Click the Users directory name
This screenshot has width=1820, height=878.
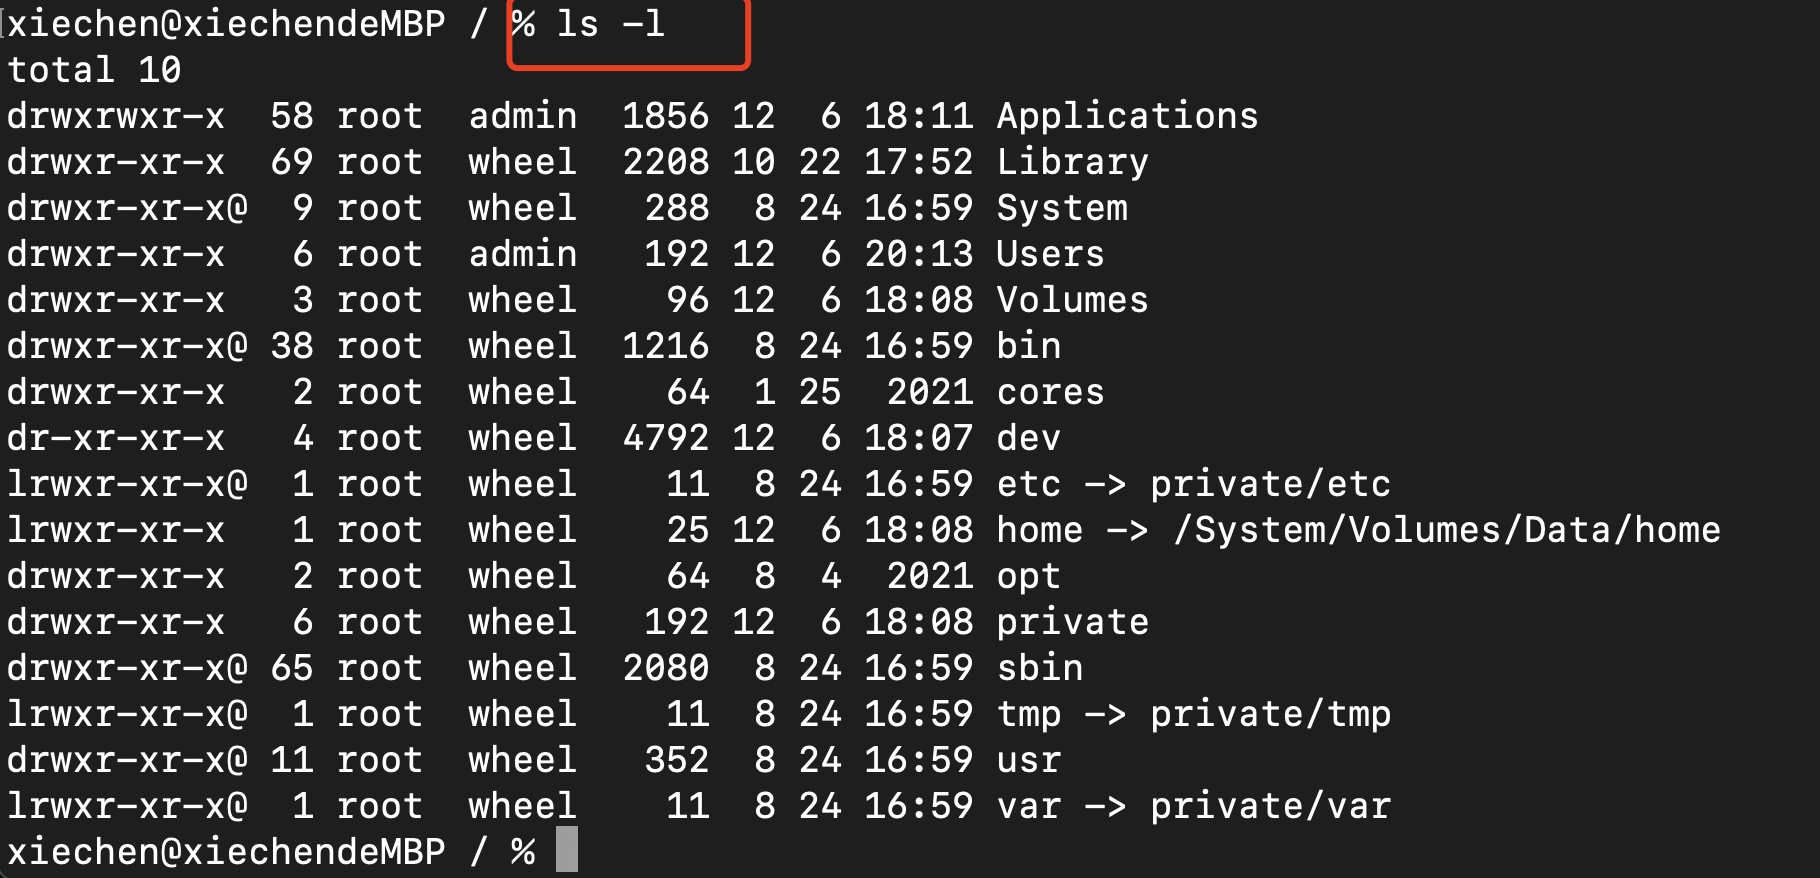tap(1050, 254)
